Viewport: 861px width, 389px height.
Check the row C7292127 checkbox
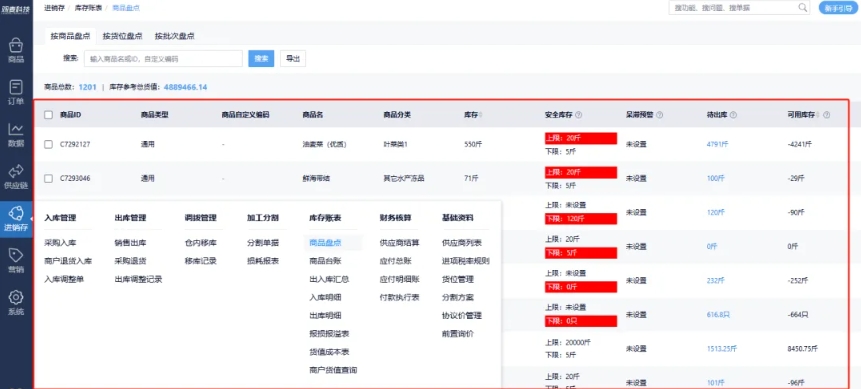pos(48,145)
